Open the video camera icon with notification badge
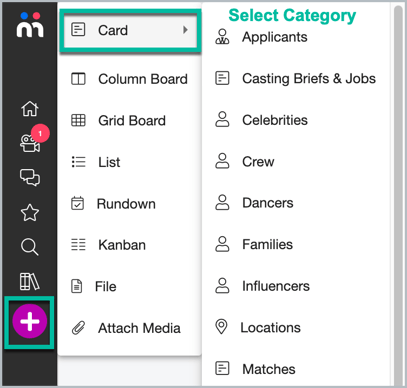The width and height of the screenshot is (407, 388). pos(30,144)
